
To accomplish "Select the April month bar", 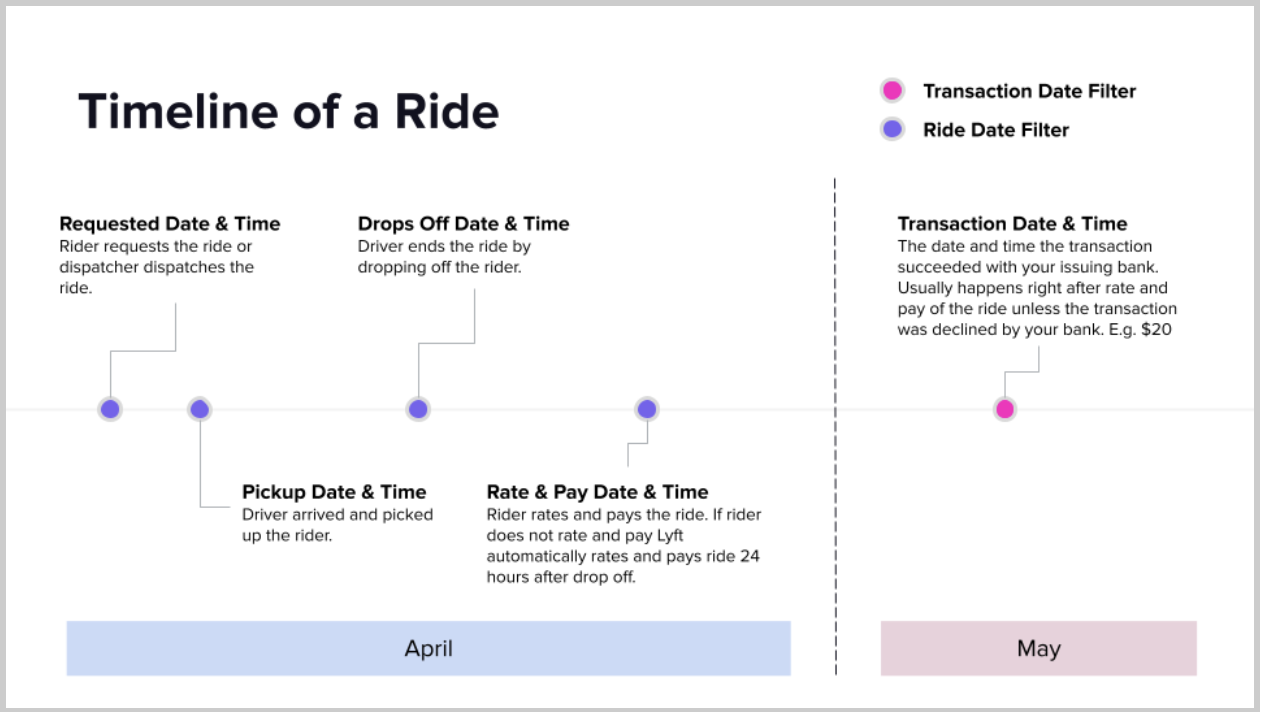I will [428, 648].
